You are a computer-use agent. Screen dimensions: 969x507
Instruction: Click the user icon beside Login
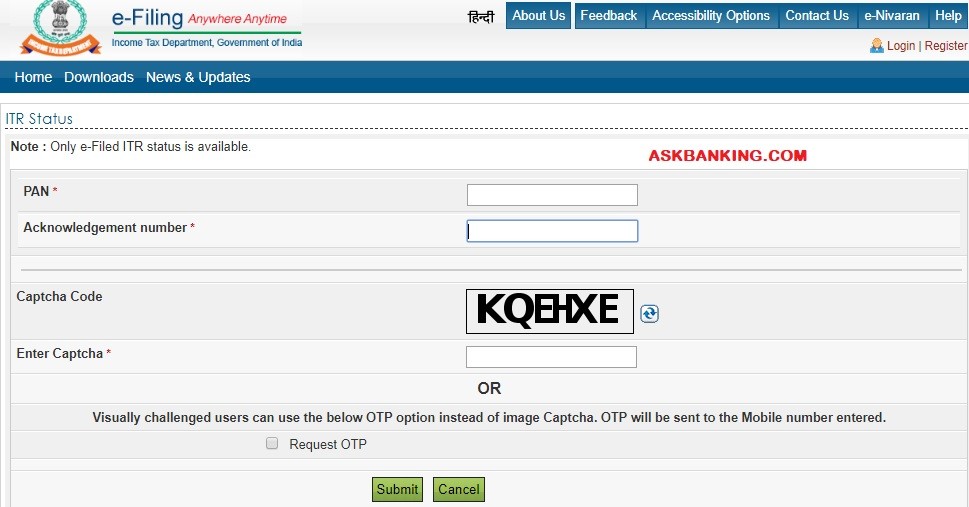(876, 46)
